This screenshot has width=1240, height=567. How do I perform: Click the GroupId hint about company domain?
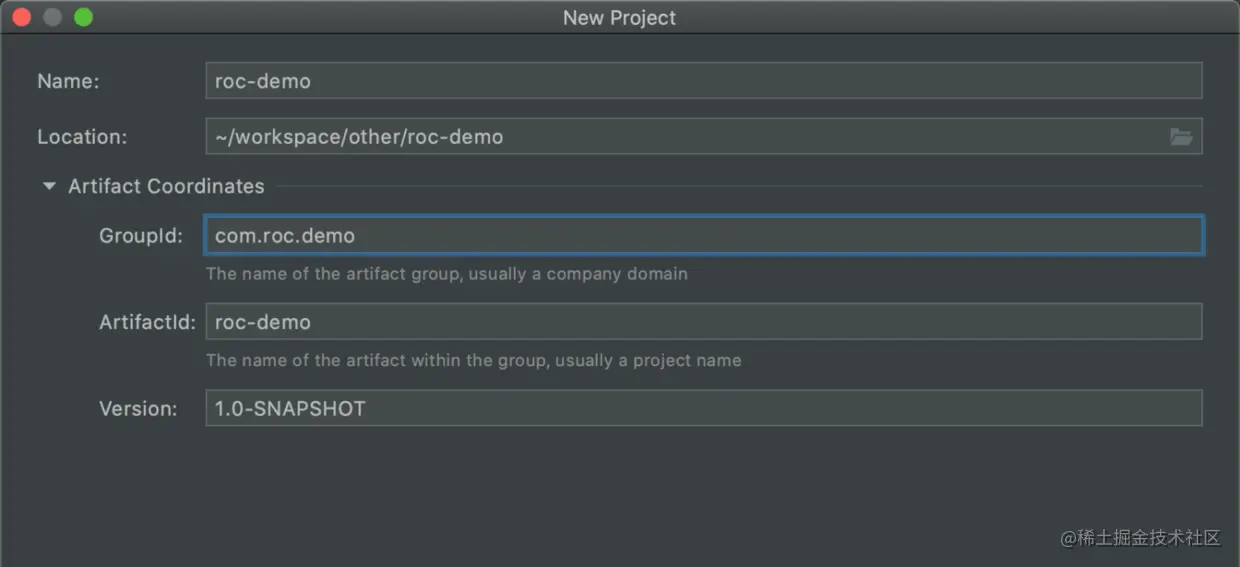click(x=446, y=273)
